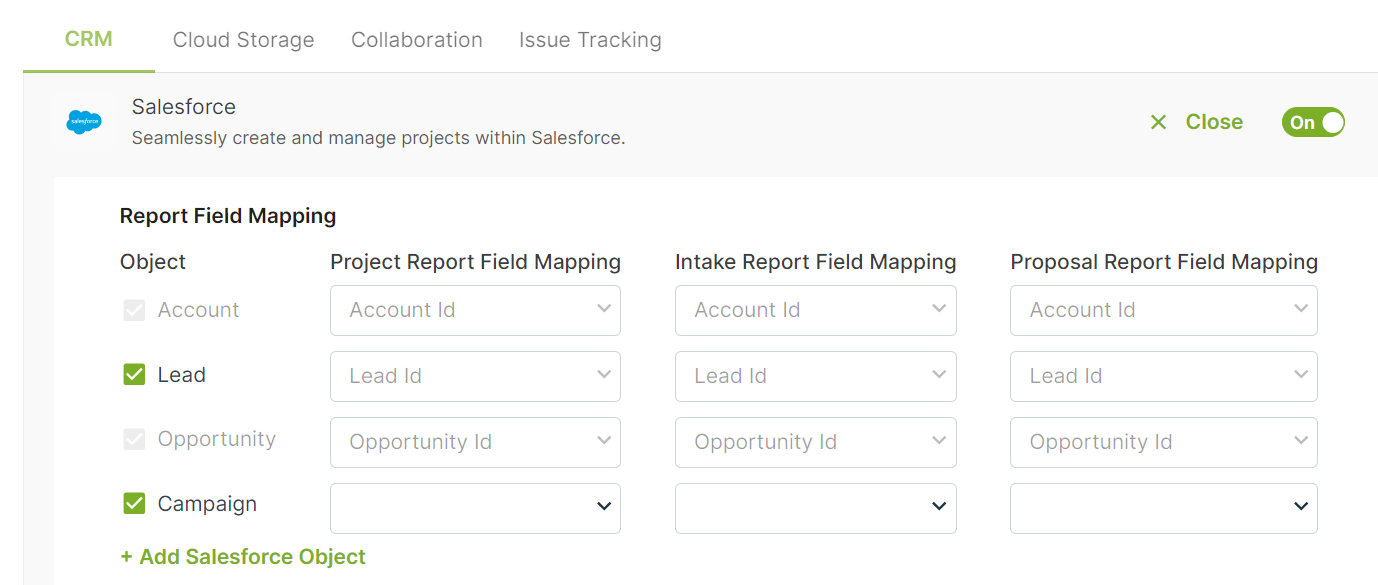The image size is (1378, 585).
Task: Open Account Project Report Field Mapping dropdown
Action: pos(475,310)
